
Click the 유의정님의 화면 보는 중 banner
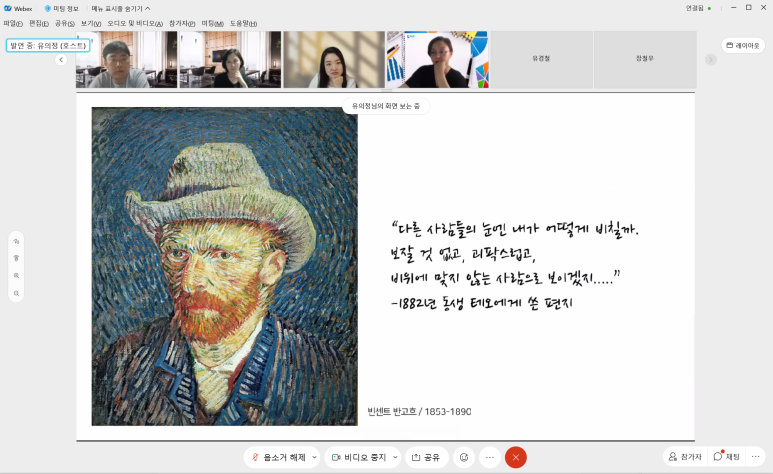tap(386, 106)
